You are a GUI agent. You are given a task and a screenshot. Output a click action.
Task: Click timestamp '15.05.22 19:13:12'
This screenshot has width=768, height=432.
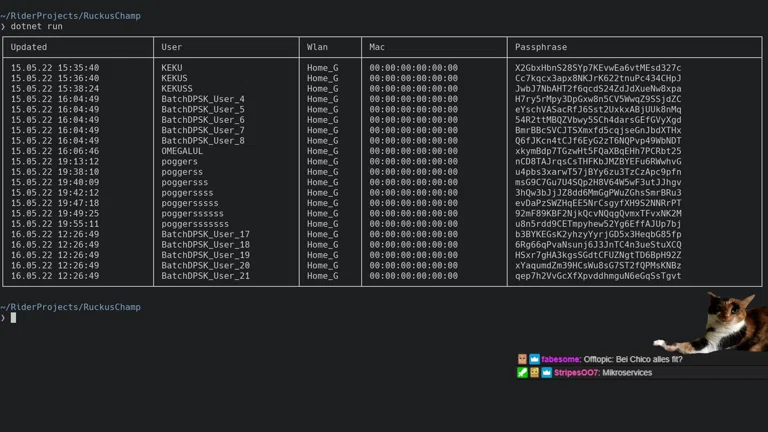[55, 162]
